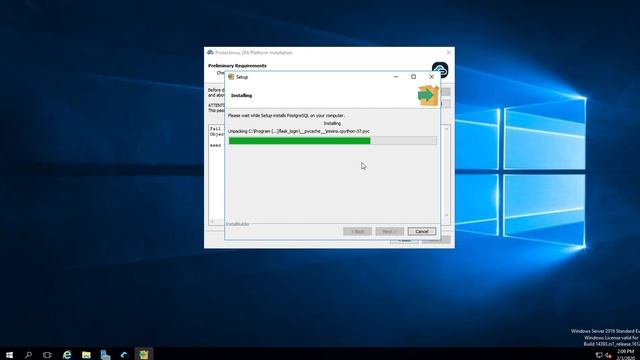640x360 pixels.
Task: Maximize the Setup dialog window
Action: 413,77
